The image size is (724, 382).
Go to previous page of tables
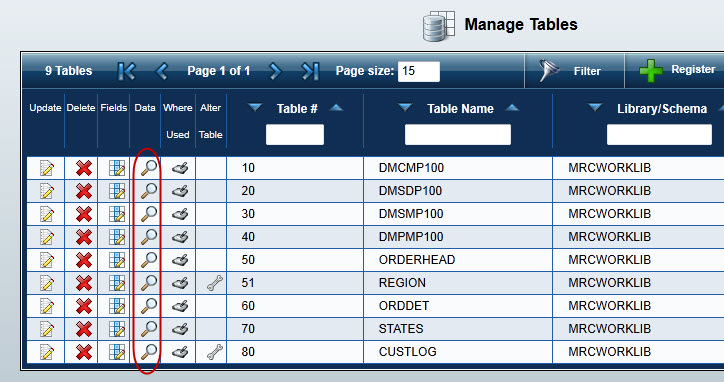pyautogui.click(x=162, y=71)
